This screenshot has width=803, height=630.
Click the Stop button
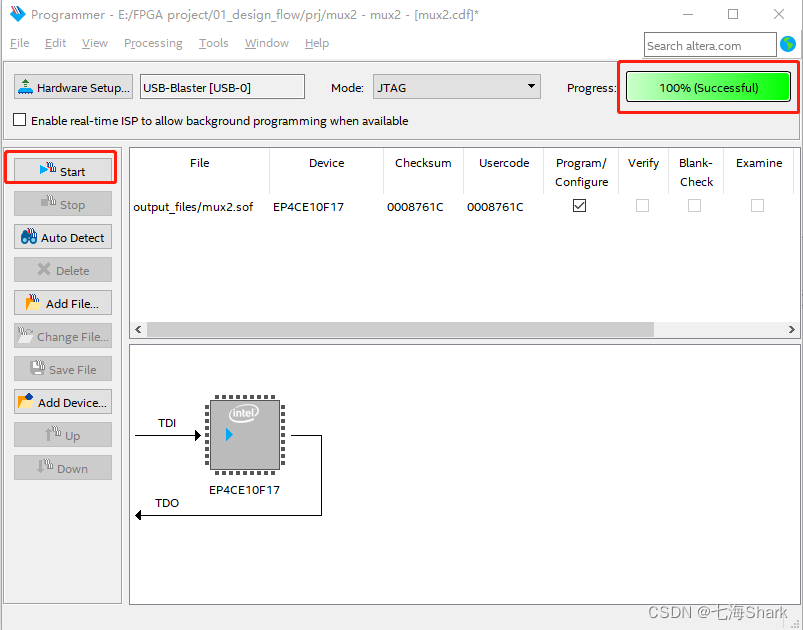[62, 204]
